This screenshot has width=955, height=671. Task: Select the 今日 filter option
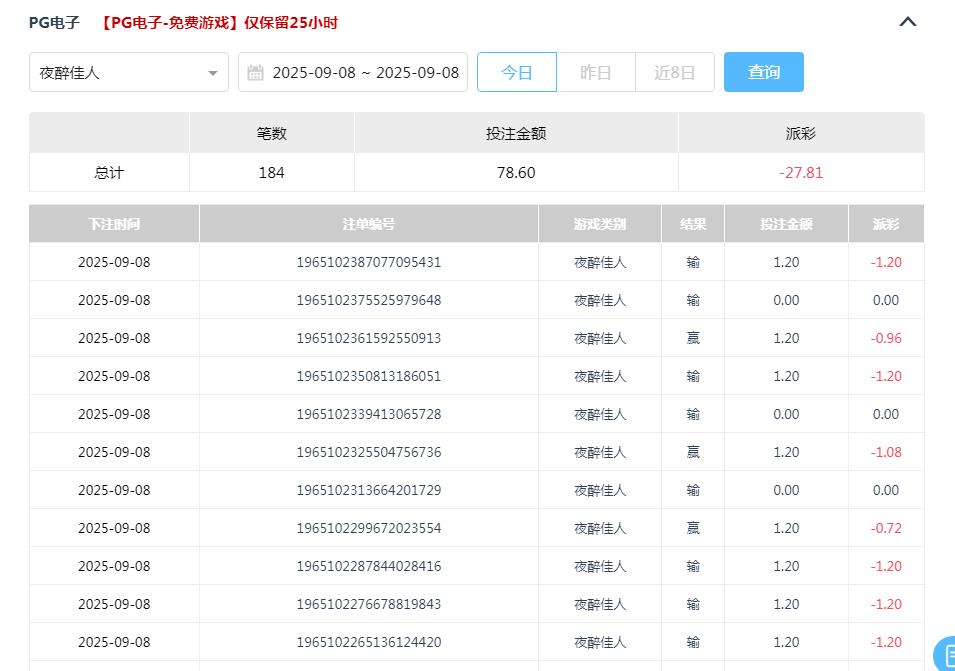tap(517, 72)
